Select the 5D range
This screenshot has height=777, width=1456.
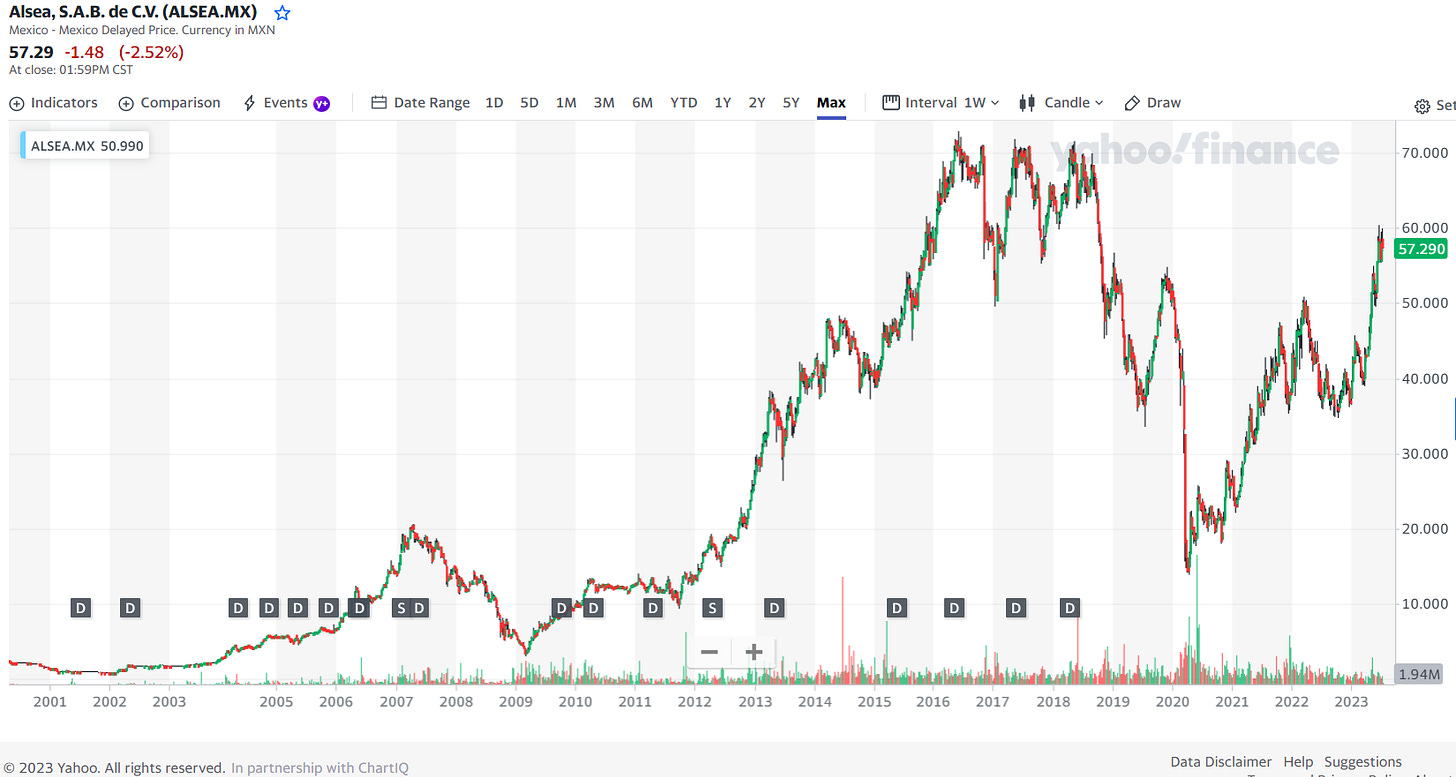coord(529,103)
